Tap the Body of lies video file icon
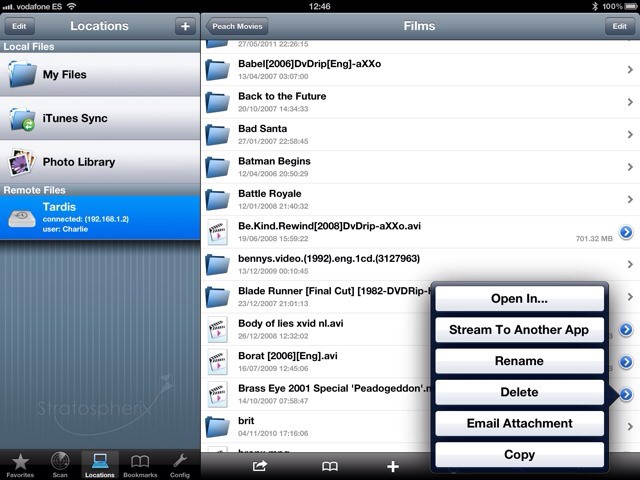640x480 pixels. [x=217, y=329]
